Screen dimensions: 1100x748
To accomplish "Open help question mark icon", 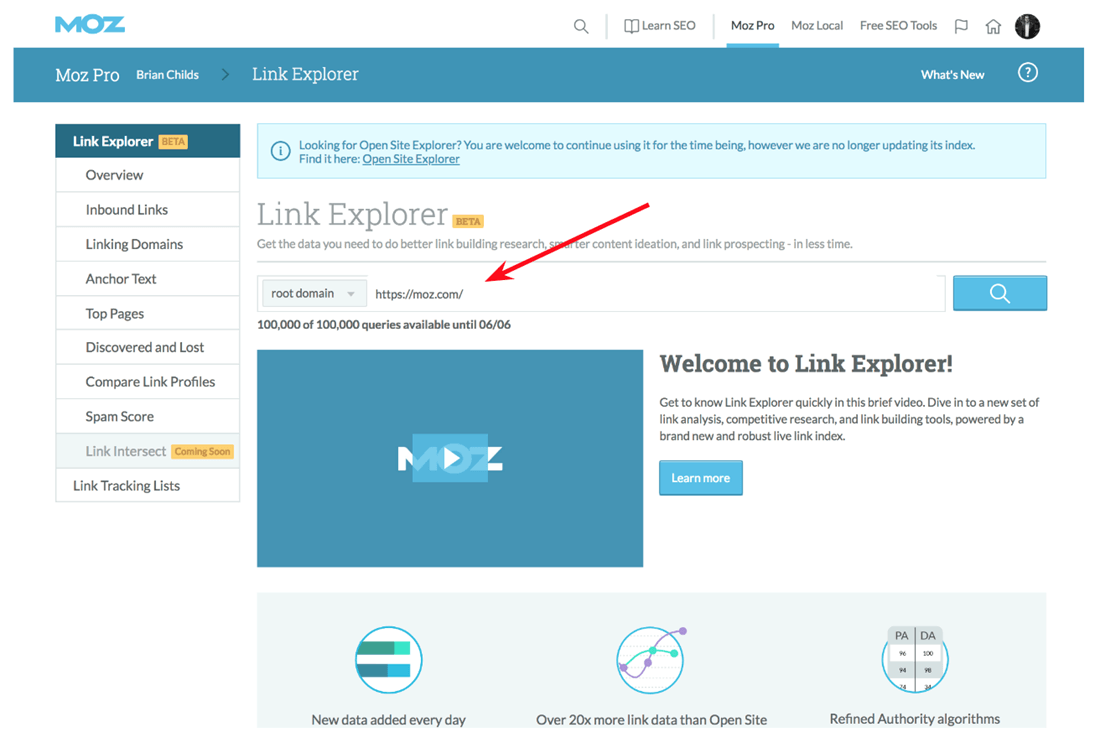I will coord(1028,72).
